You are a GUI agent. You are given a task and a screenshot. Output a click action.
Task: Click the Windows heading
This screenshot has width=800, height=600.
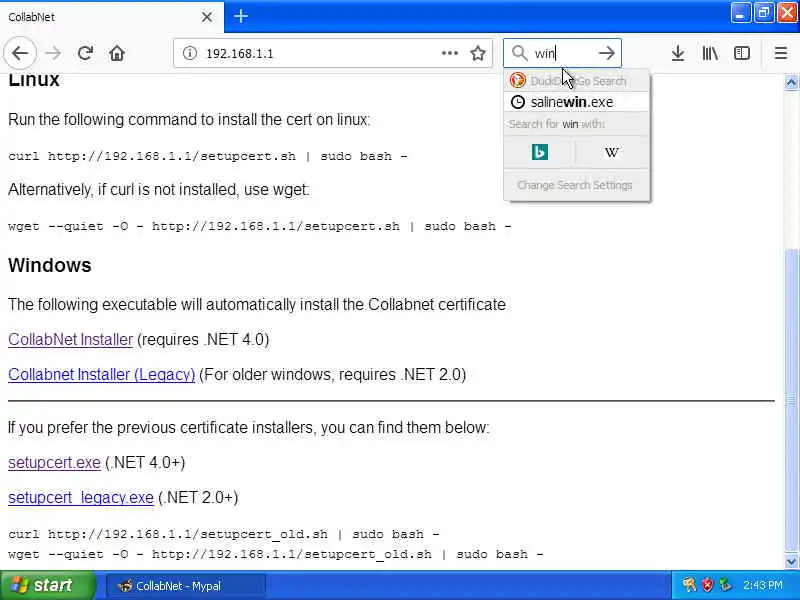[x=49, y=265]
